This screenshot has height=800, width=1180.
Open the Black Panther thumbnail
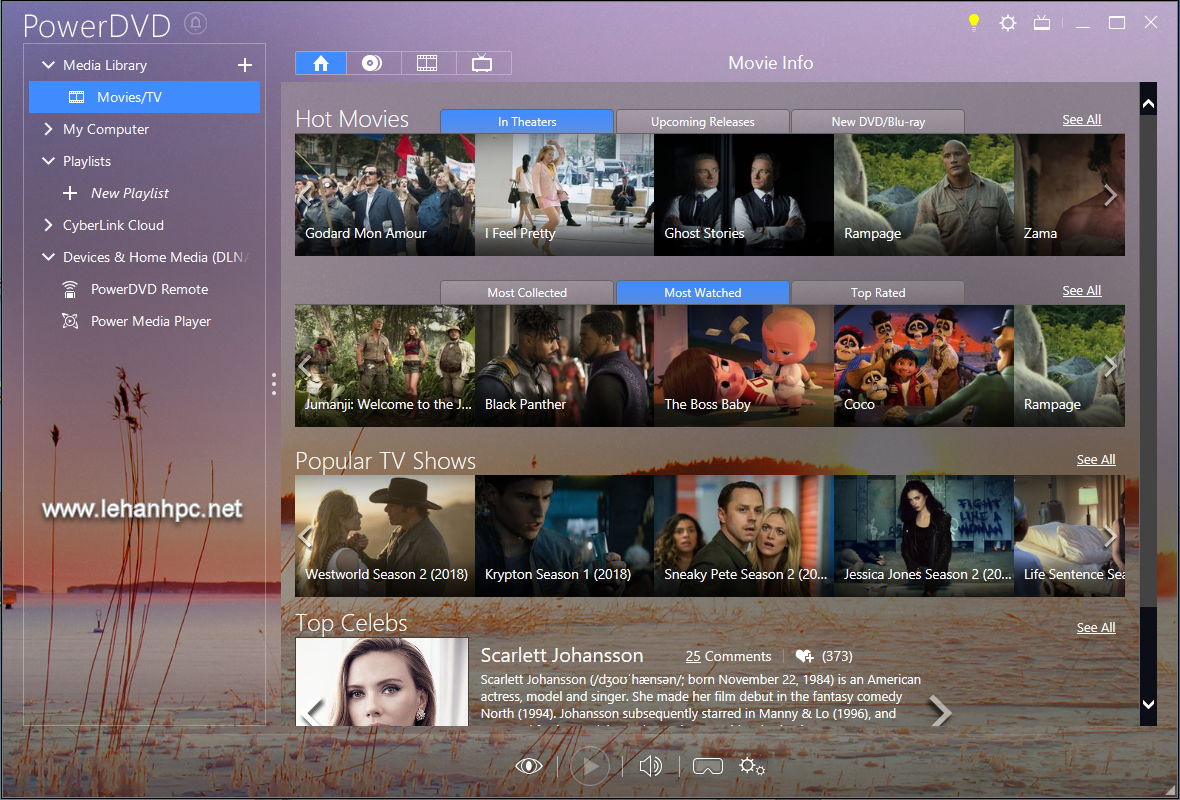(x=564, y=366)
